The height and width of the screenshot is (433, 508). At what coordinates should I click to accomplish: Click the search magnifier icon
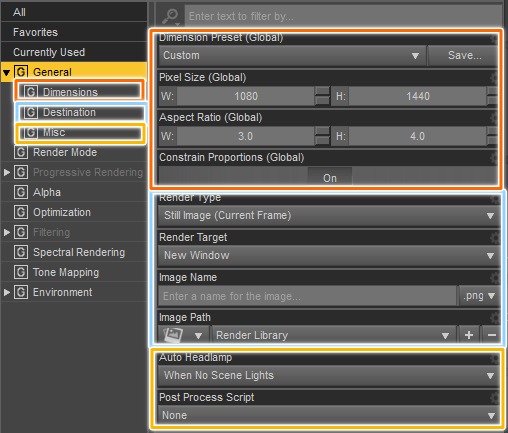[x=171, y=16]
